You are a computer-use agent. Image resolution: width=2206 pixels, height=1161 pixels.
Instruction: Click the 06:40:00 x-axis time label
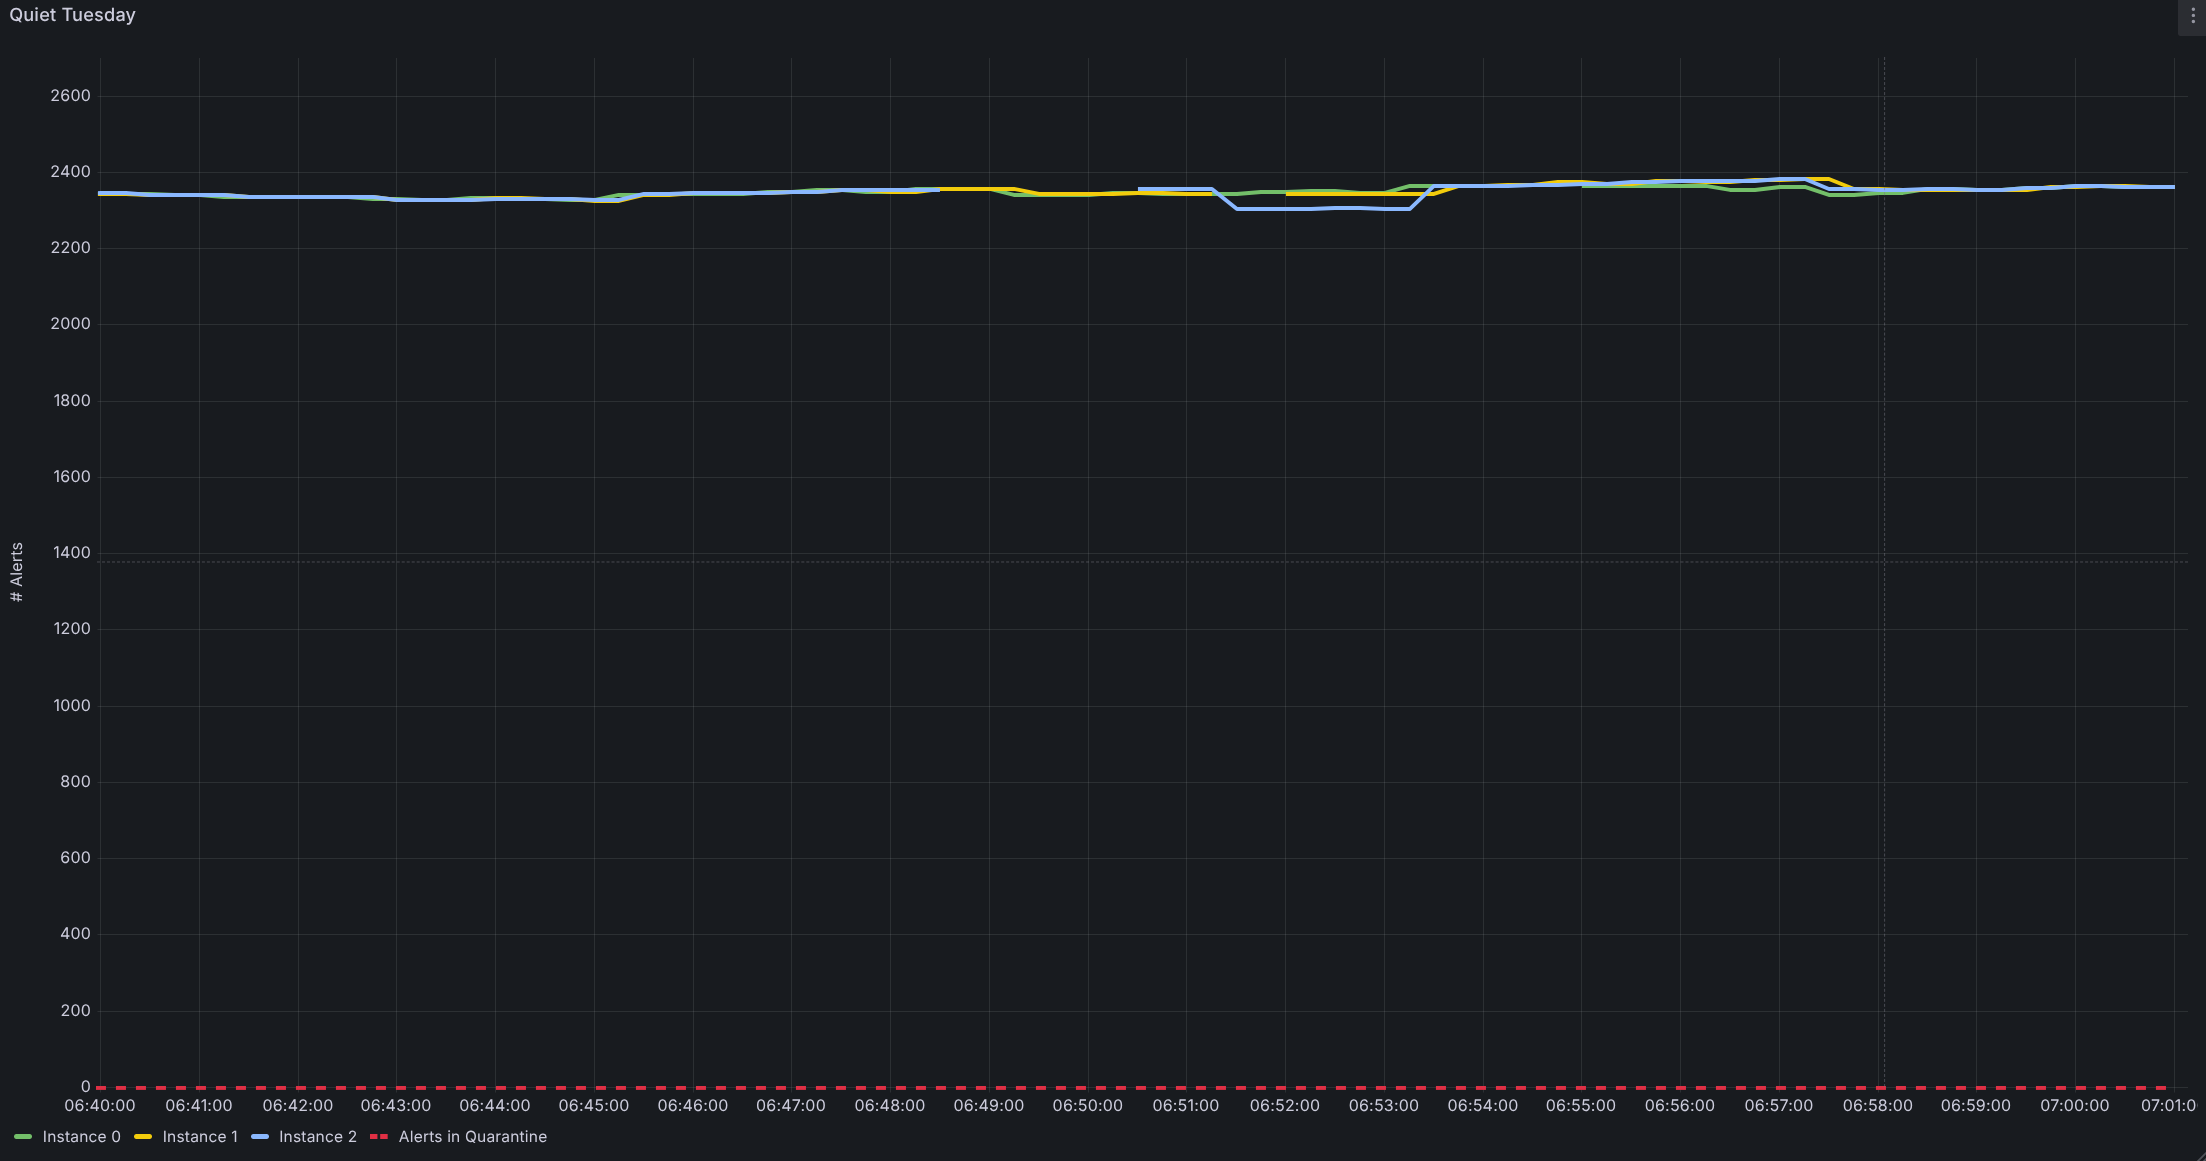pyautogui.click(x=100, y=1106)
